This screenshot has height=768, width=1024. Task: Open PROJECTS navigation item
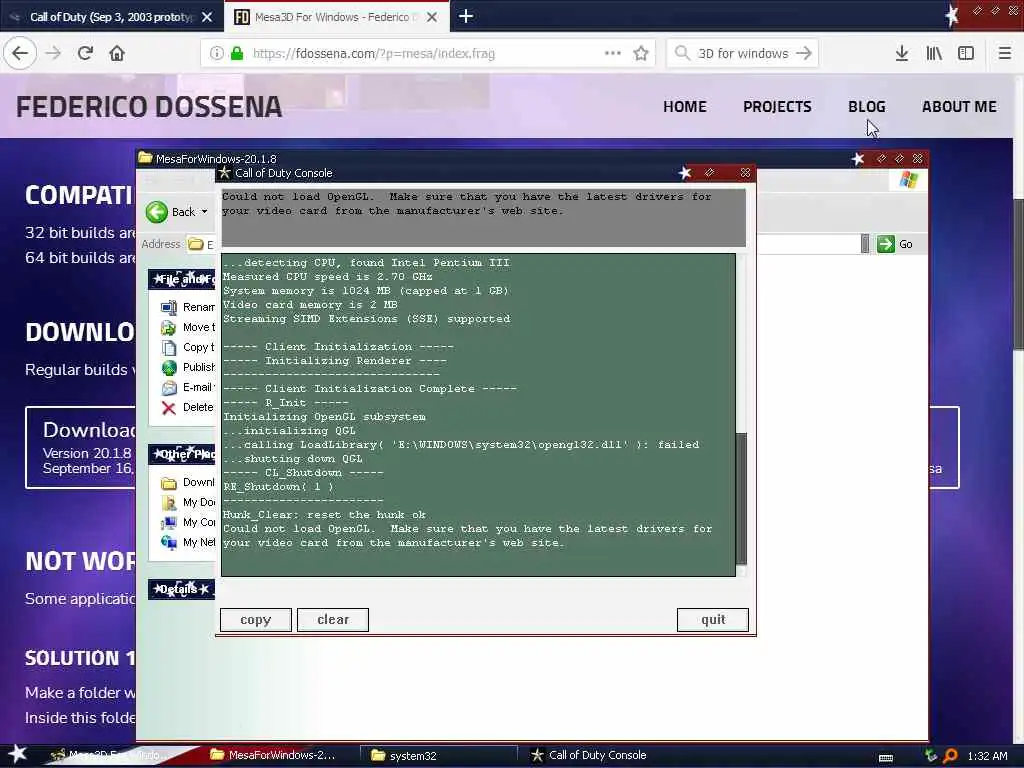pos(776,106)
